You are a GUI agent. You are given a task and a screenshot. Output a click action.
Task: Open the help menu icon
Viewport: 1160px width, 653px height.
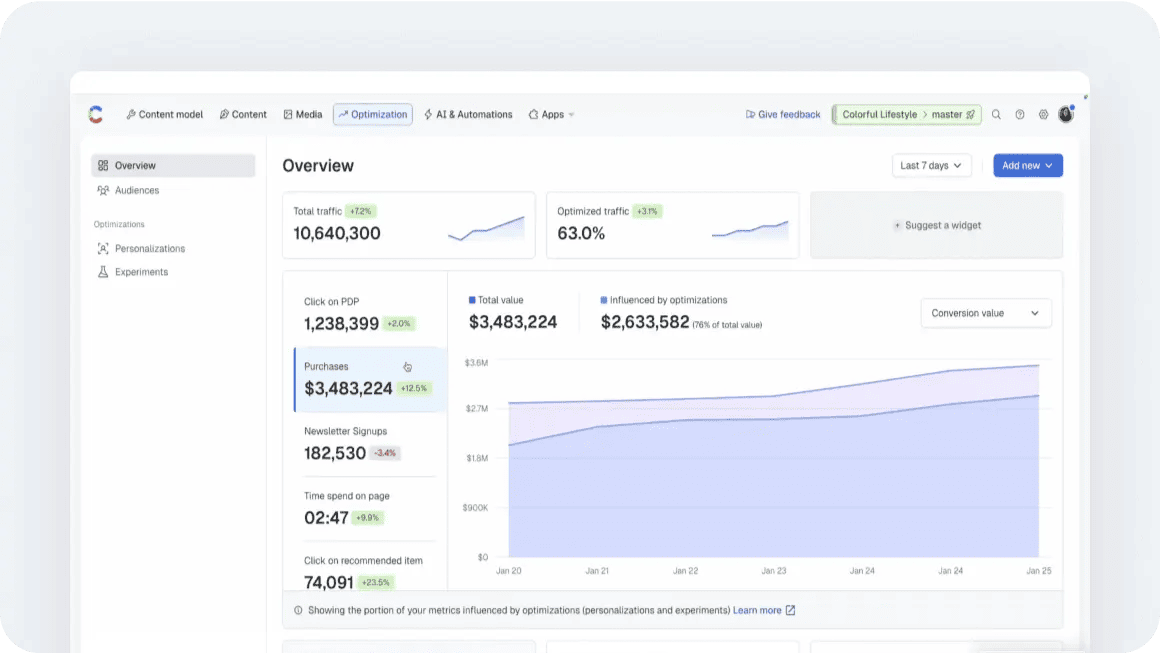coord(1020,114)
